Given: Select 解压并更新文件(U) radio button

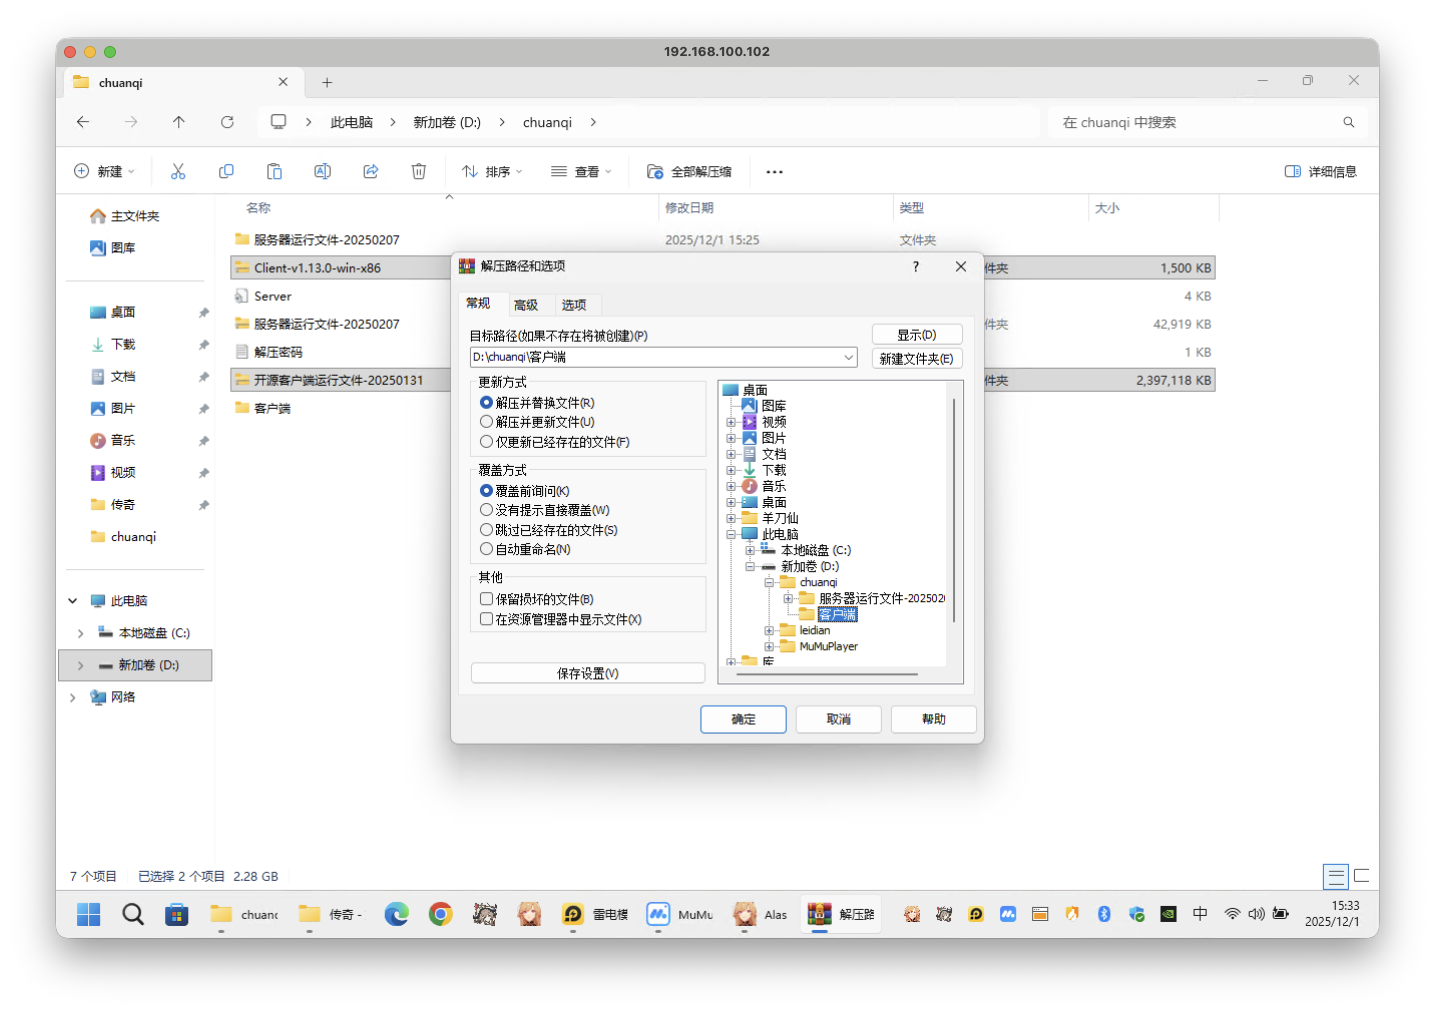Looking at the screenshot, I should pyautogui.click(x=486, y=421).
